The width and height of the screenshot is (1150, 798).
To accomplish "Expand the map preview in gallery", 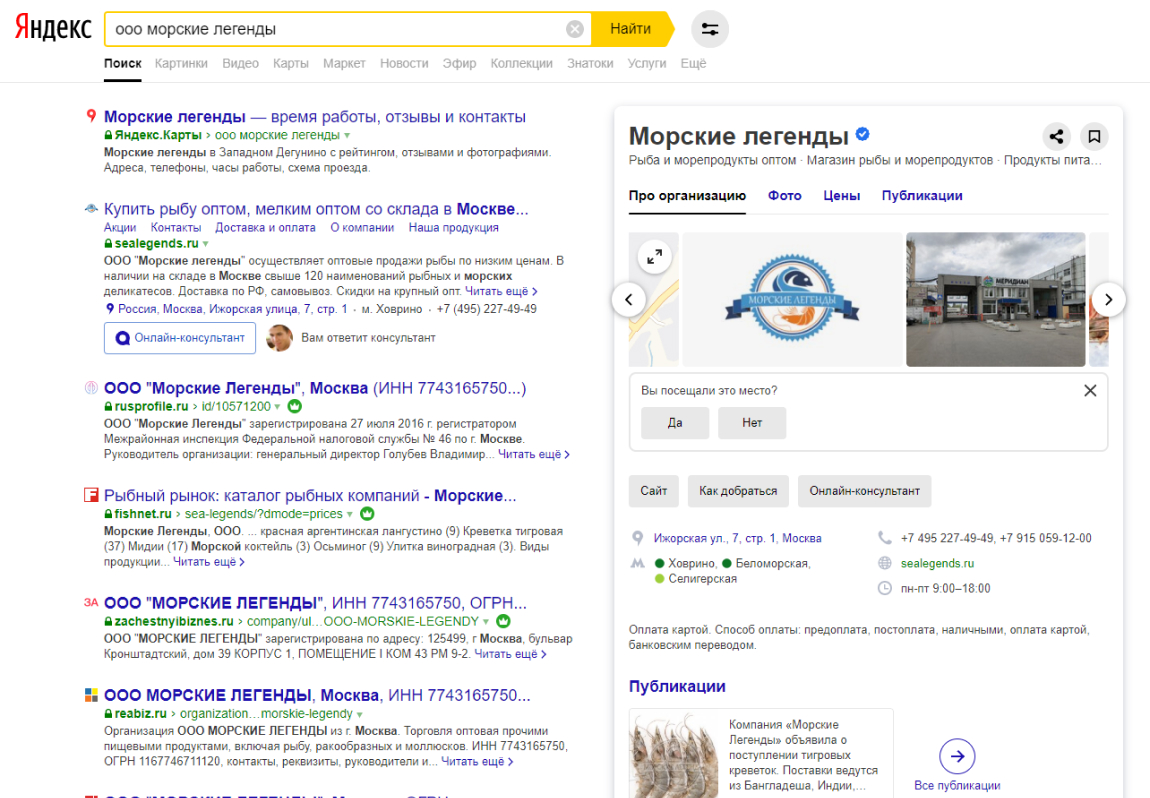I will (654, 257).
